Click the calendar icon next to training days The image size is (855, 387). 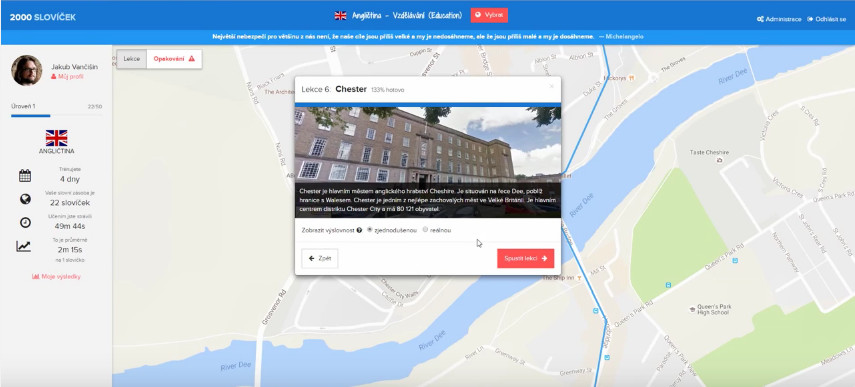tap(25, 176)
